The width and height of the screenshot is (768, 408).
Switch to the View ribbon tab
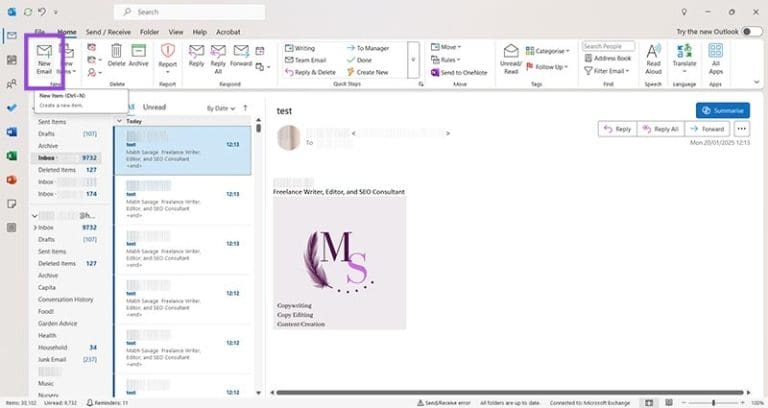pyautogui.click(x=175, y=32)
